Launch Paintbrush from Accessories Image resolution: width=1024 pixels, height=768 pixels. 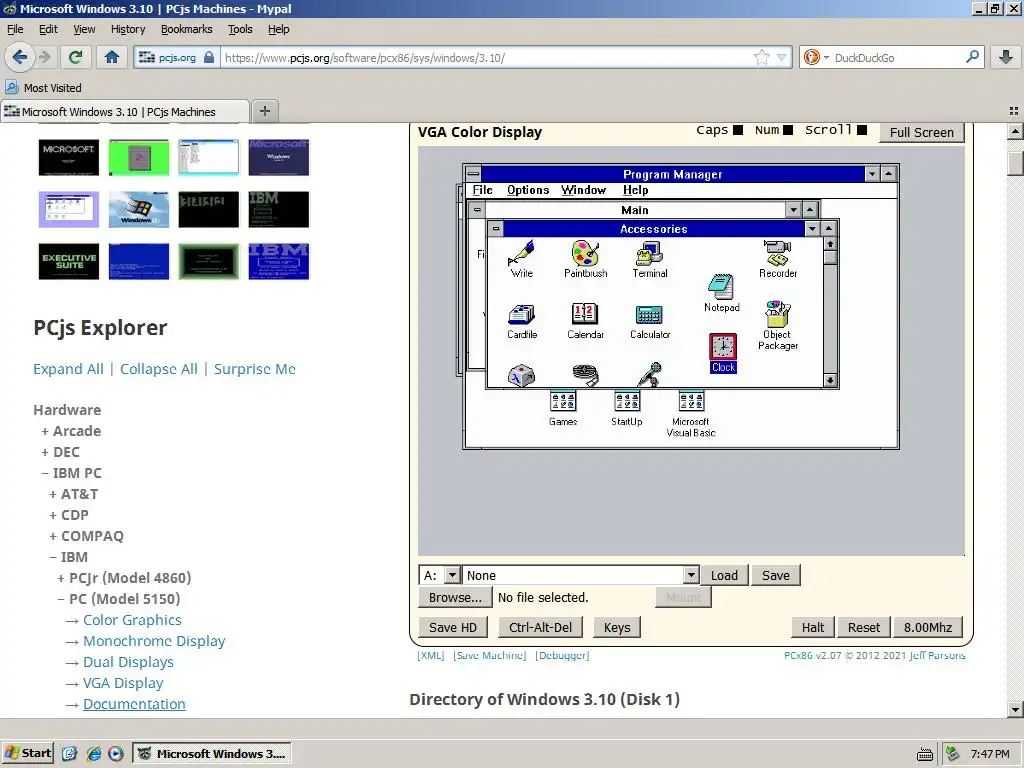click(x=585, y=259)
